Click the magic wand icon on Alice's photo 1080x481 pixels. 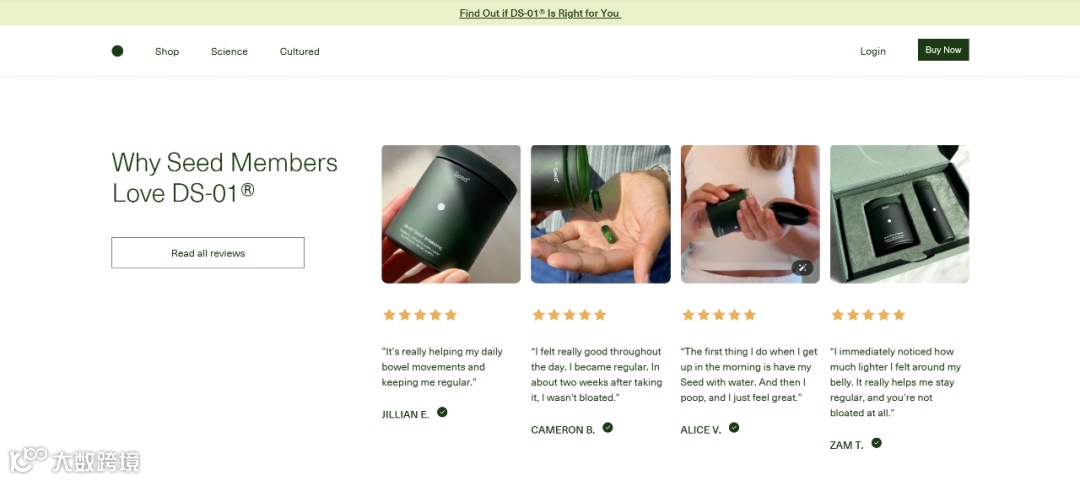pos(802,268)
